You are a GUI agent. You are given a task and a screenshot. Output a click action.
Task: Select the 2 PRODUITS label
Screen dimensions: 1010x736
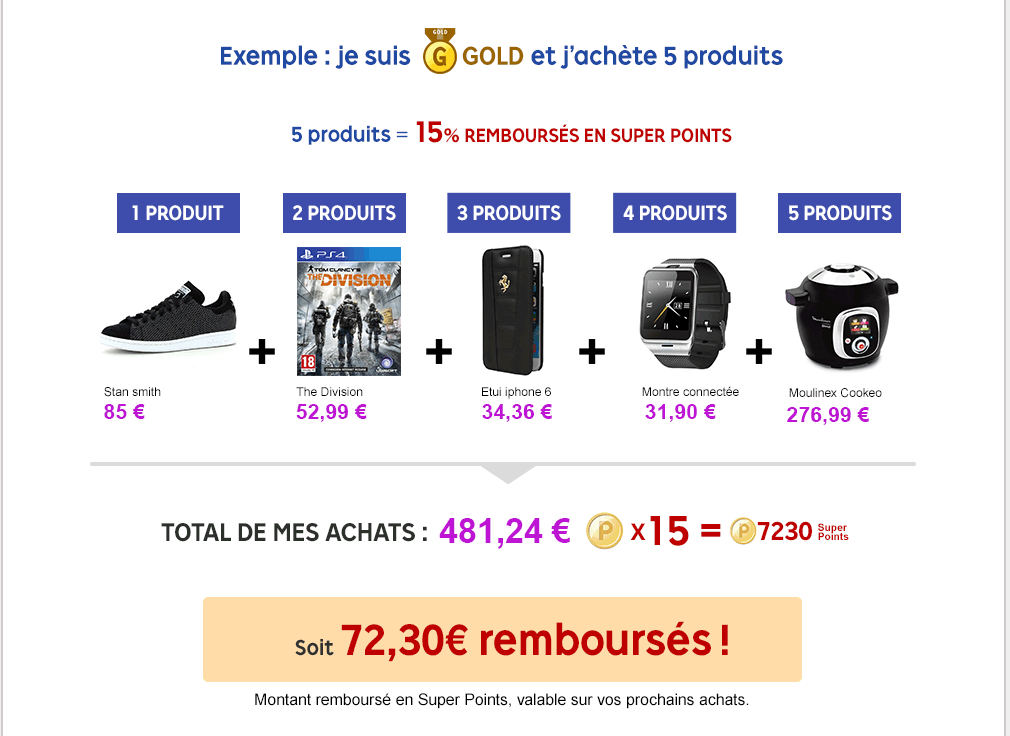coord(345,213)
